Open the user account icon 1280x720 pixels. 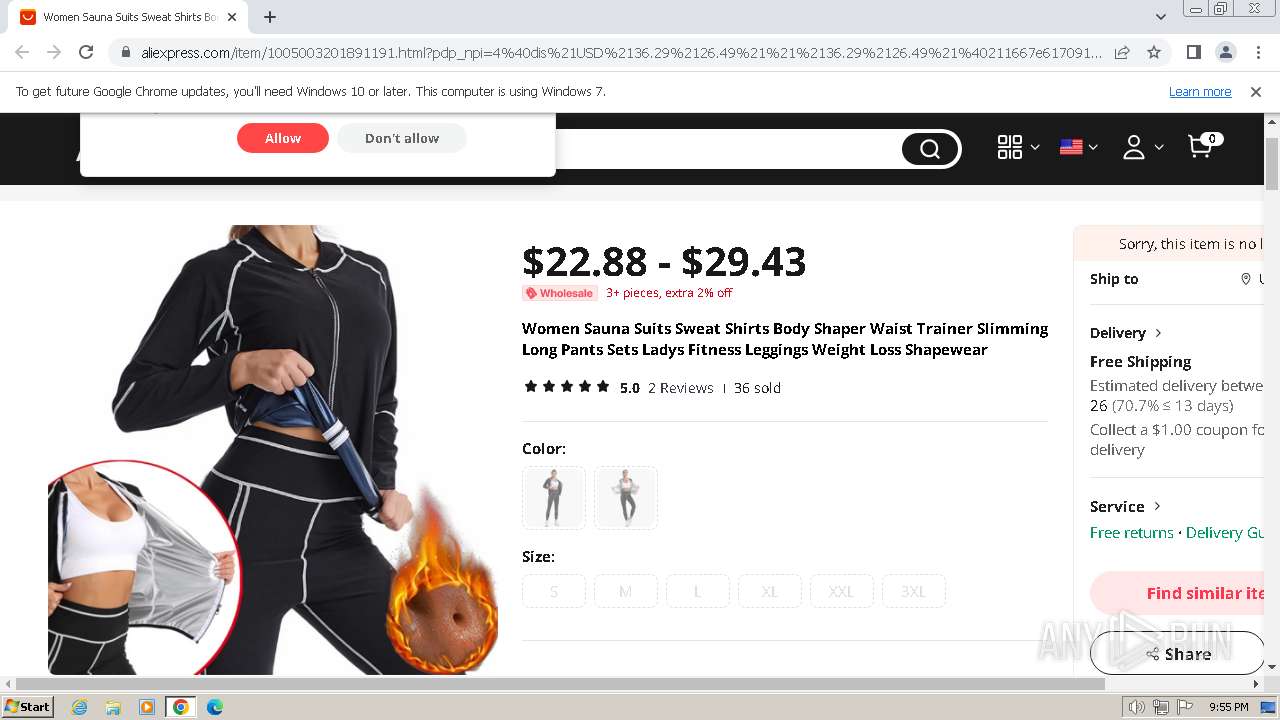coord(1133,148)
